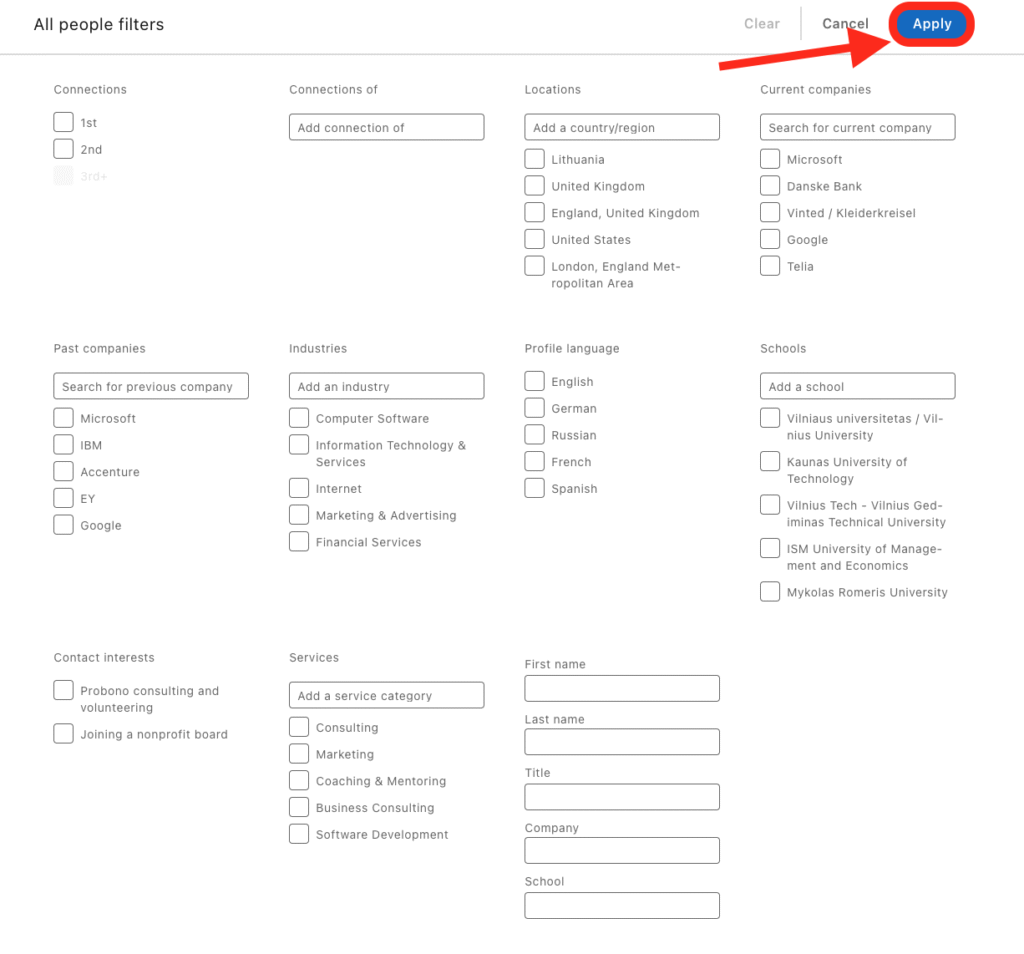Image resolution: width=1024 pixels, height=954 pixels.
Task: Focus the First name text box
Action: click(x=622, y=688)
